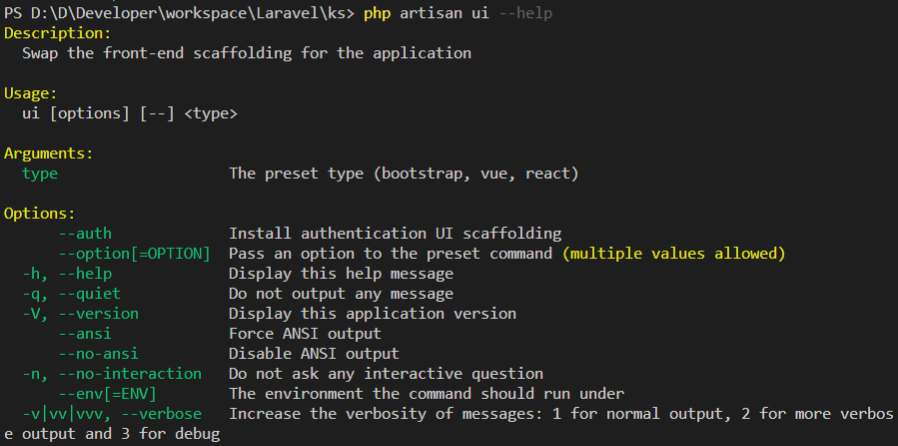
Task: Click the '--env[=ENV]' option
Action: click(x=107, y=394)
